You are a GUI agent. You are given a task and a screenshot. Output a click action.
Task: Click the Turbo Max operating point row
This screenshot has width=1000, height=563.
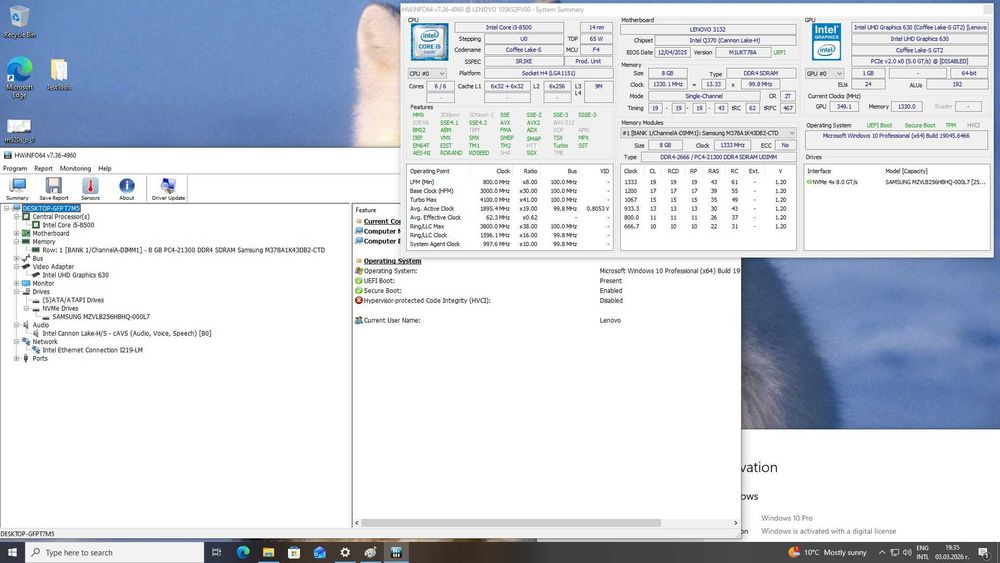point(510,200)
